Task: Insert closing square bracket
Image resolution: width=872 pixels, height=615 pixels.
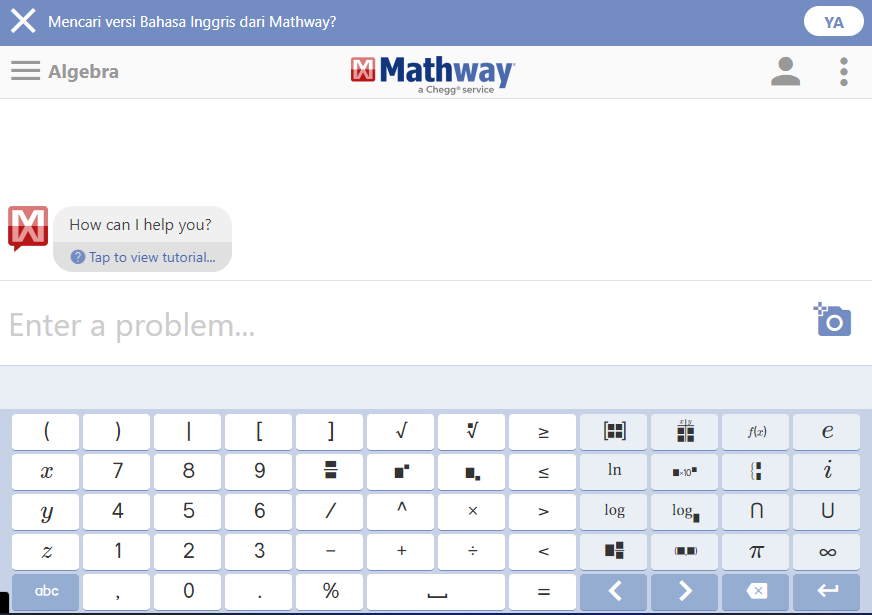Action: tap(330, 432)
